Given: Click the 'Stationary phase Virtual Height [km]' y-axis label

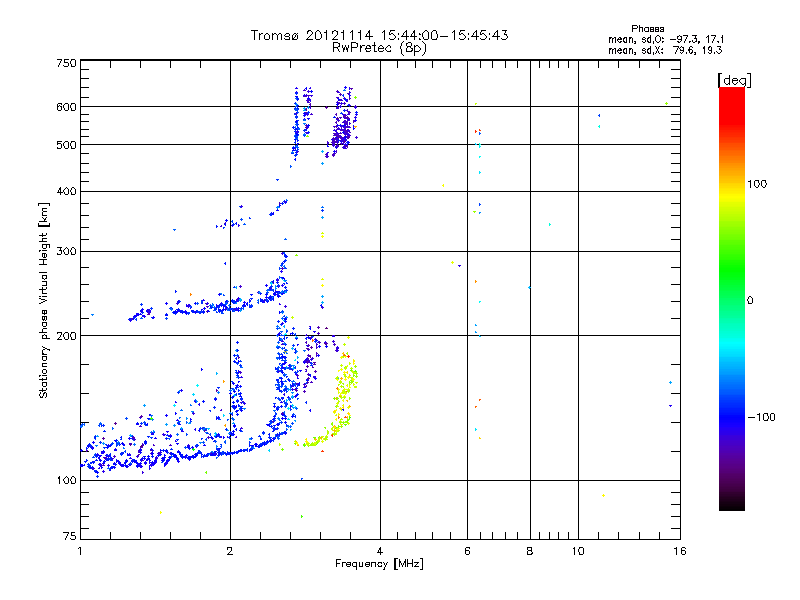Looking at the screenshot, I should (x=44, y=301).
